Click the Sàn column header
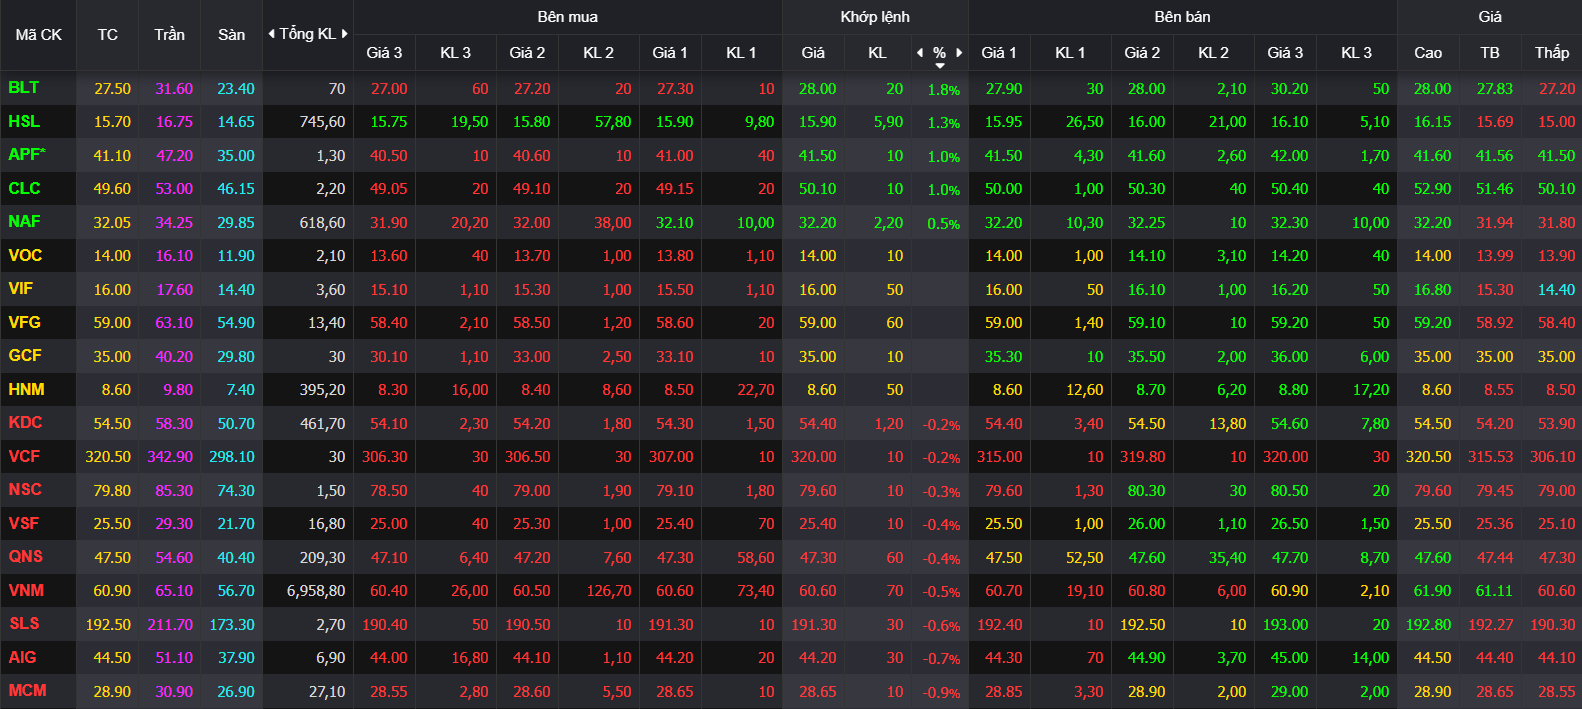 (232, 35)
